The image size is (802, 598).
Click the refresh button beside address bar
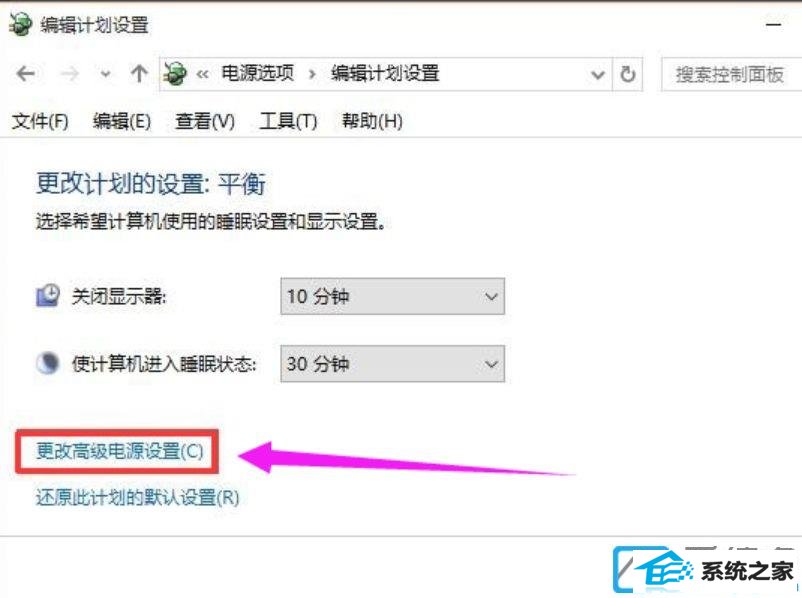pyautogui.click(x=628, y=75)
